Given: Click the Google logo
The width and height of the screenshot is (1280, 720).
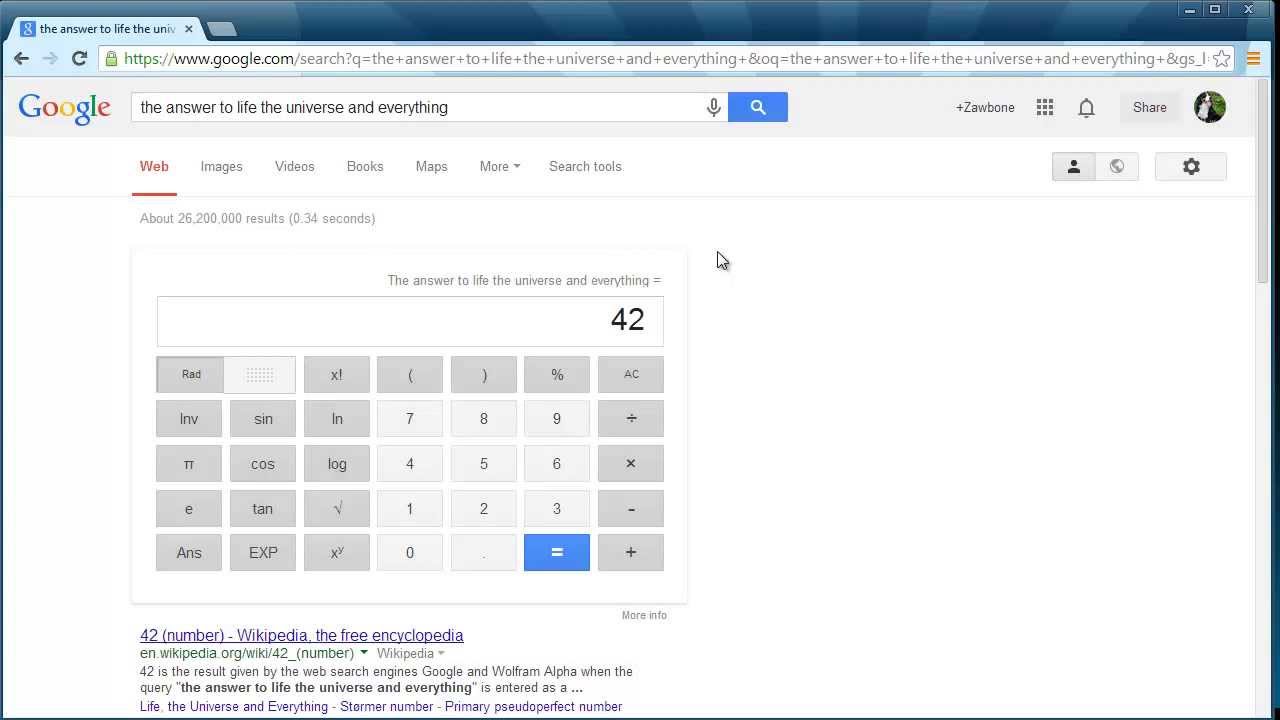Looking at the screenshot, I should 64,109.
